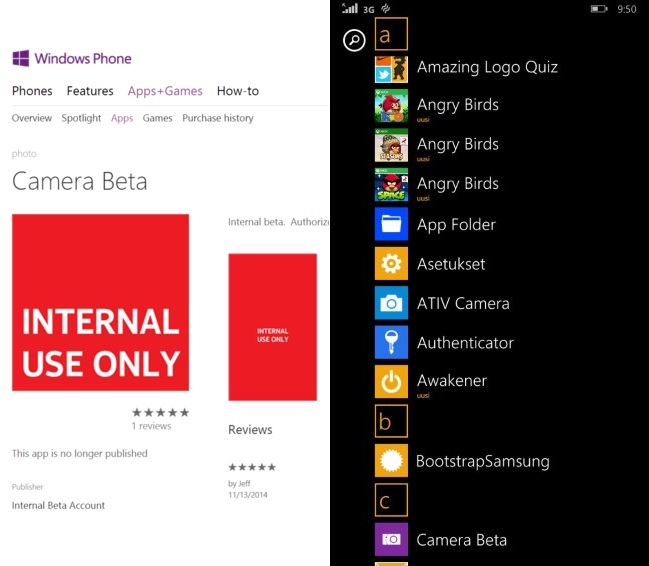Open the Phones menu
This screenshot has width=649, height=566.
32,91
